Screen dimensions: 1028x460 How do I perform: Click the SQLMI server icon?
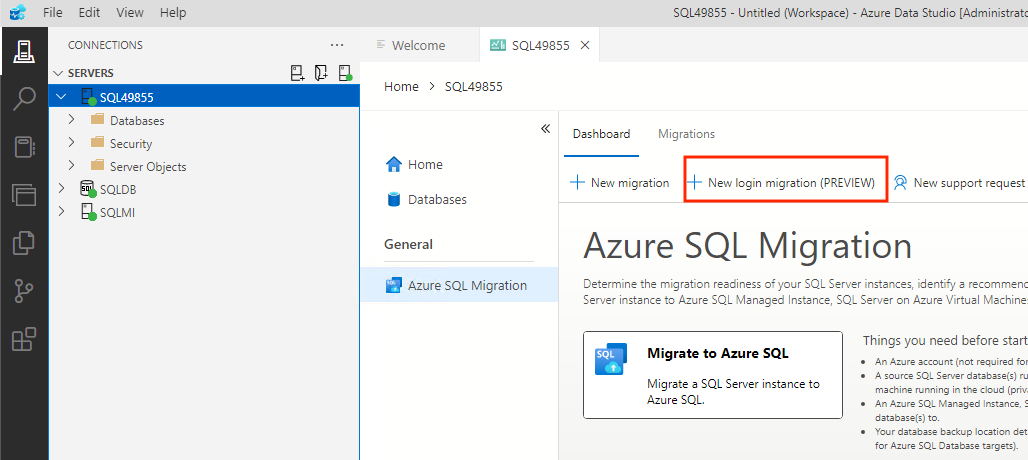coord(89,212)
